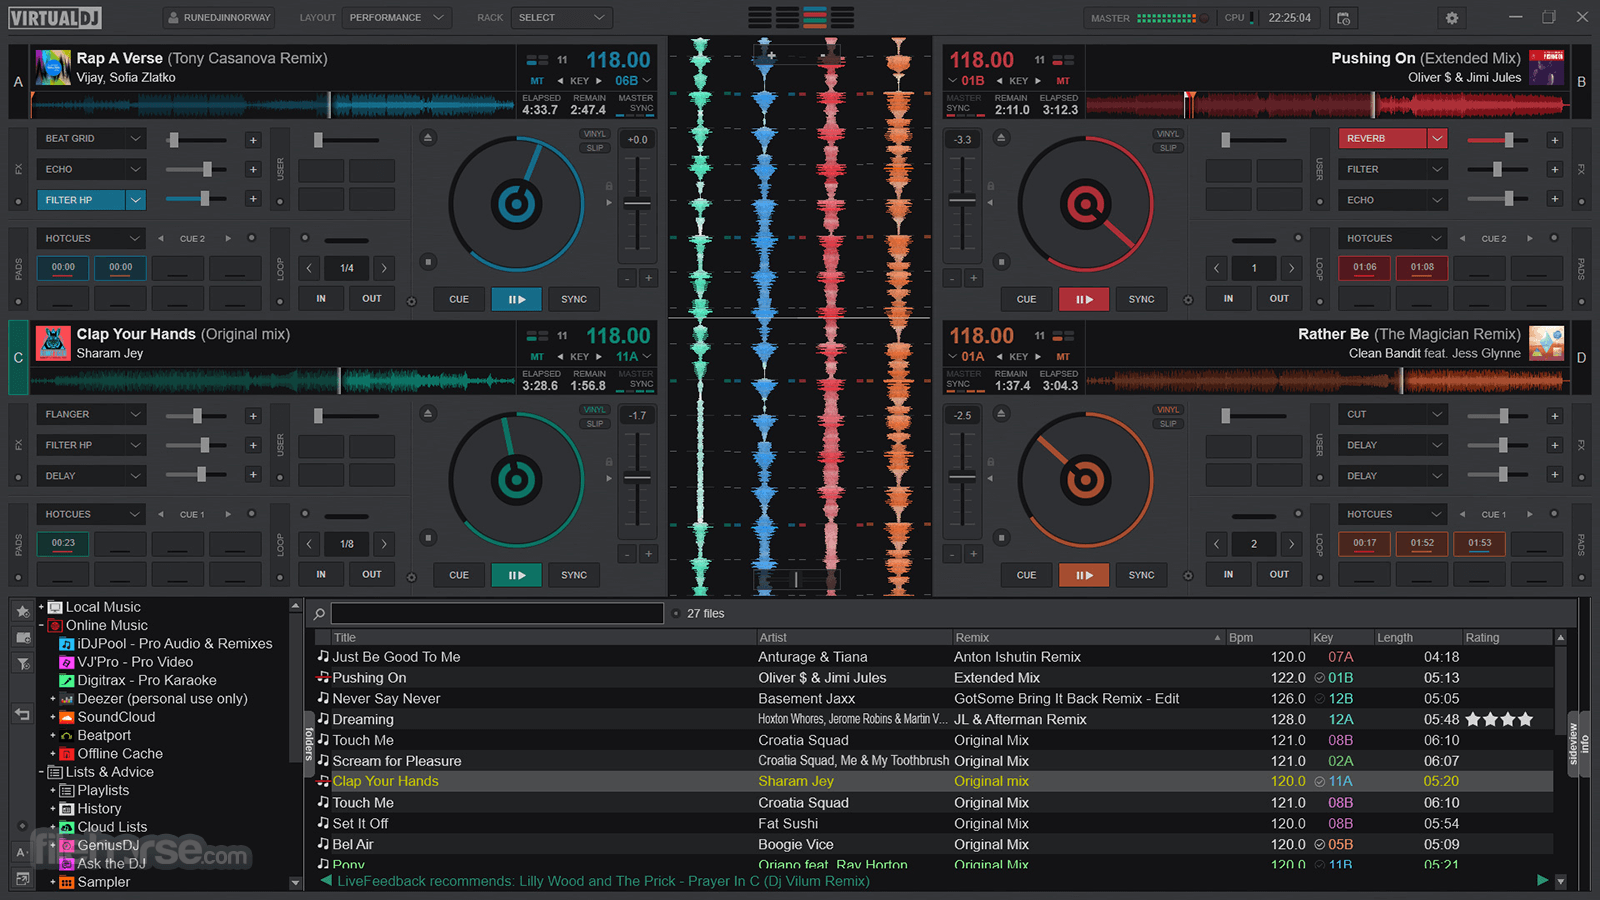
Task: Select the favorites star icon in the sidebar
Action: (x=22, y=608)
